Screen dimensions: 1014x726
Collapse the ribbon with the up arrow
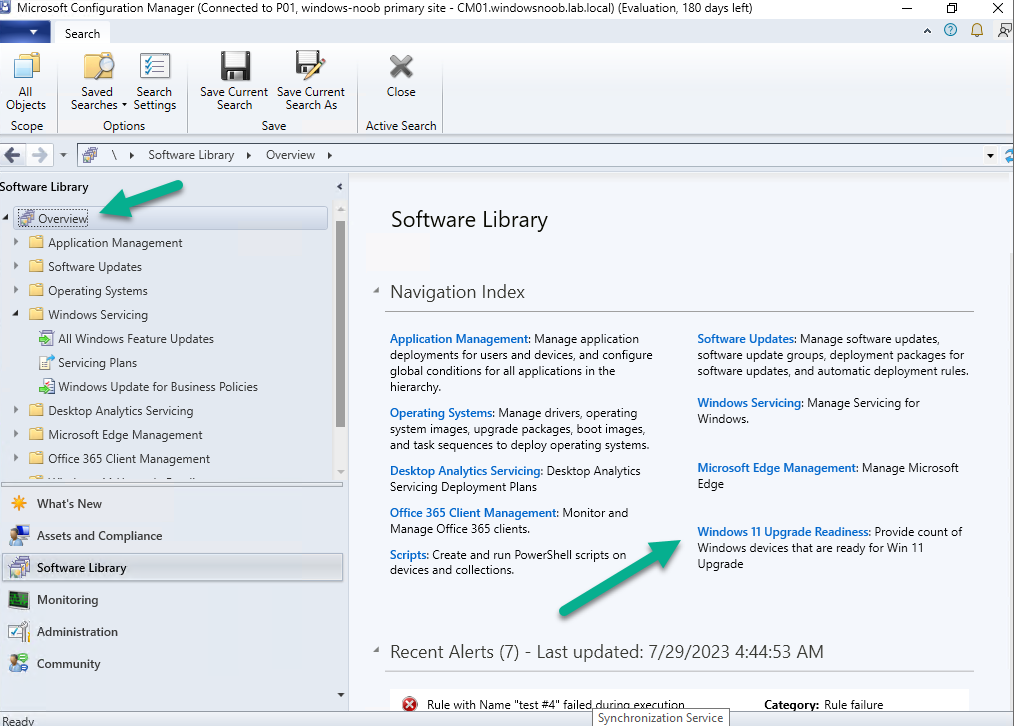tap(927, 30)
